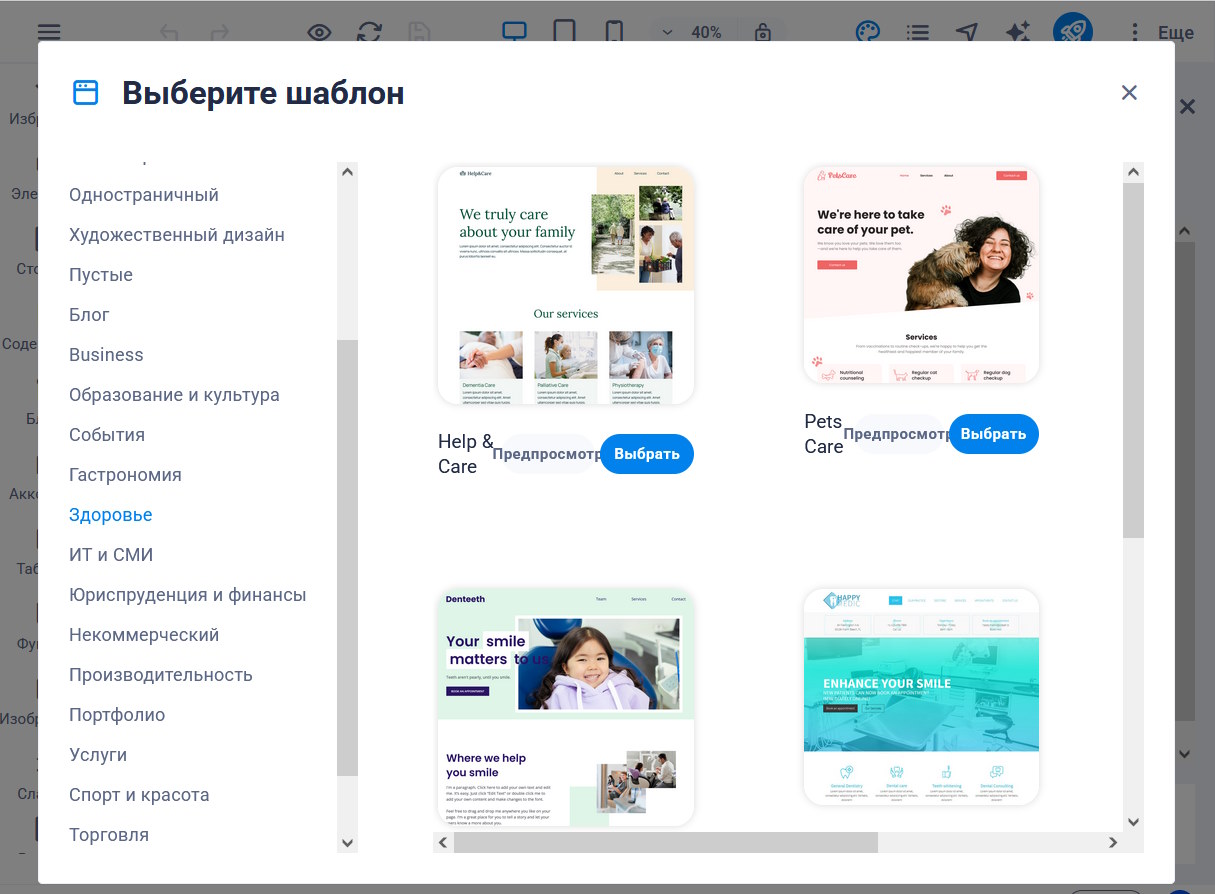Click category list scroll-down arrow
1215x894 pixels.
(x=347, y=843)
